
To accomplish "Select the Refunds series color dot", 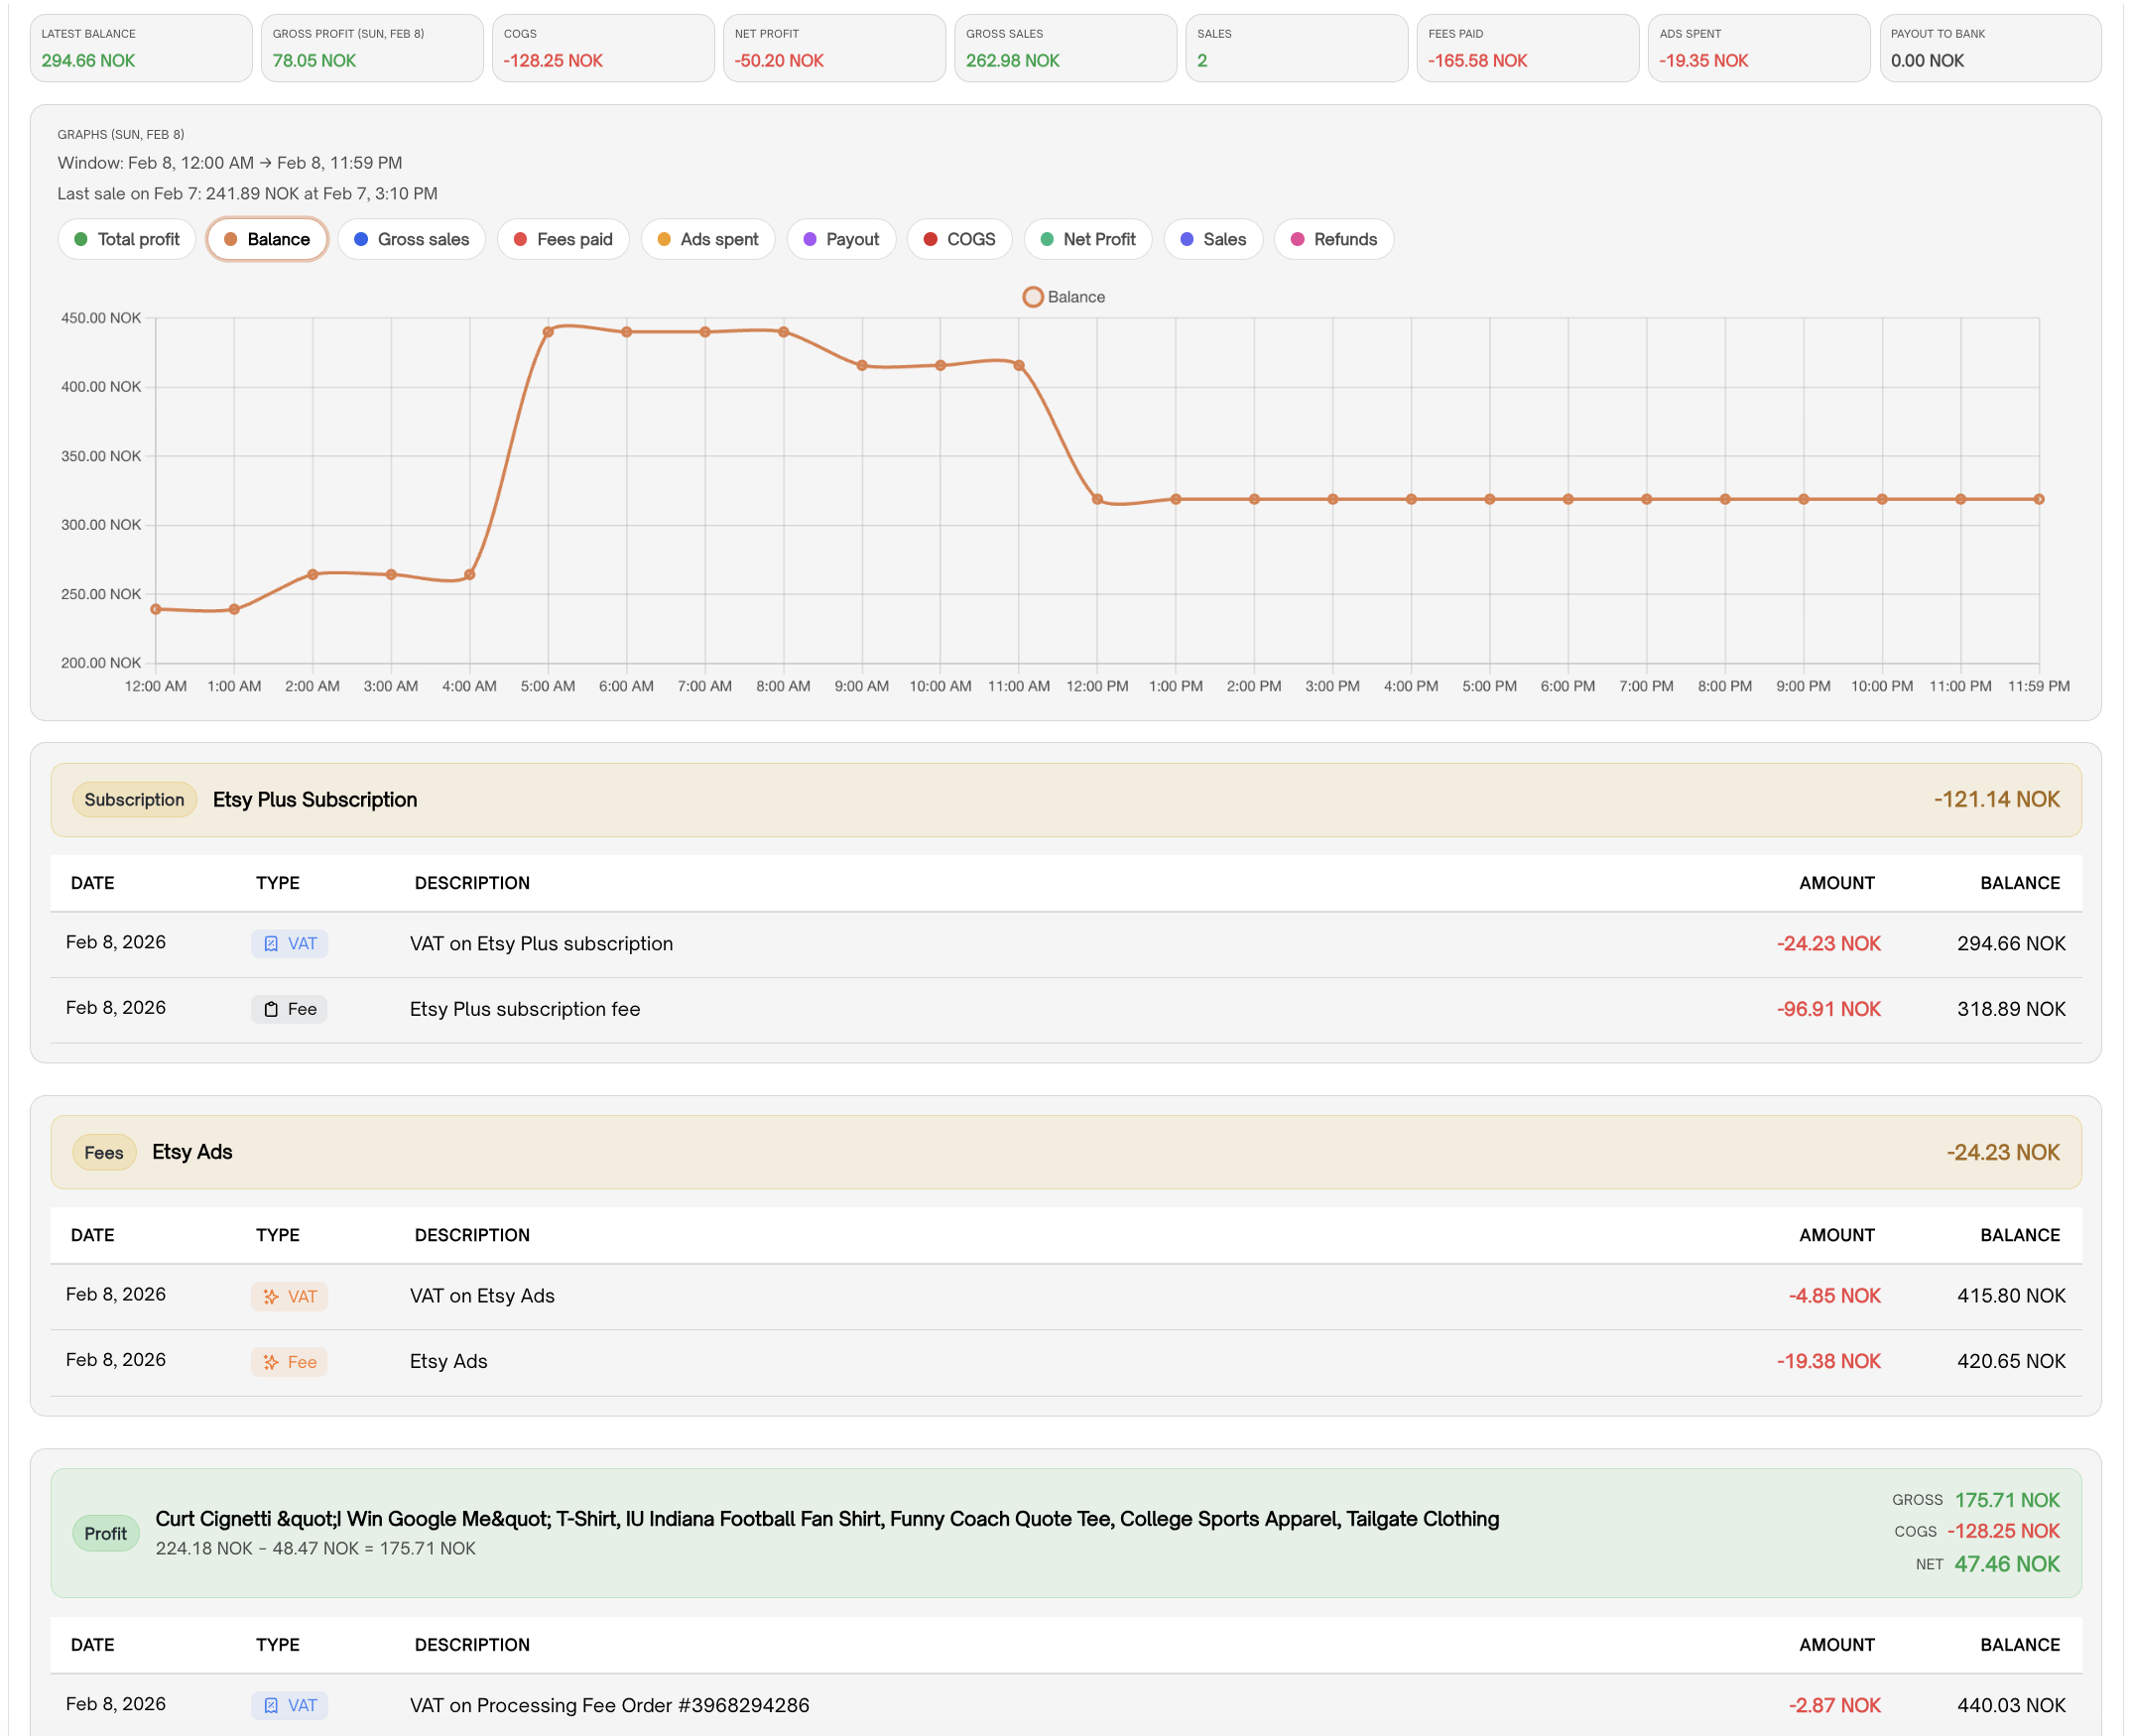I will (1297, 239).
